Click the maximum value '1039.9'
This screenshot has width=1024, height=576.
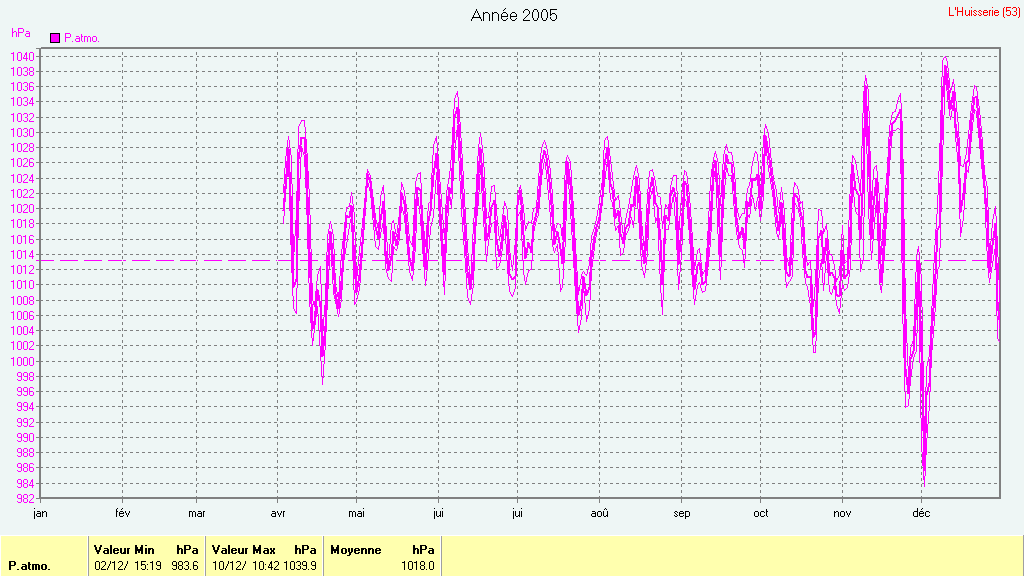(300, 566)
